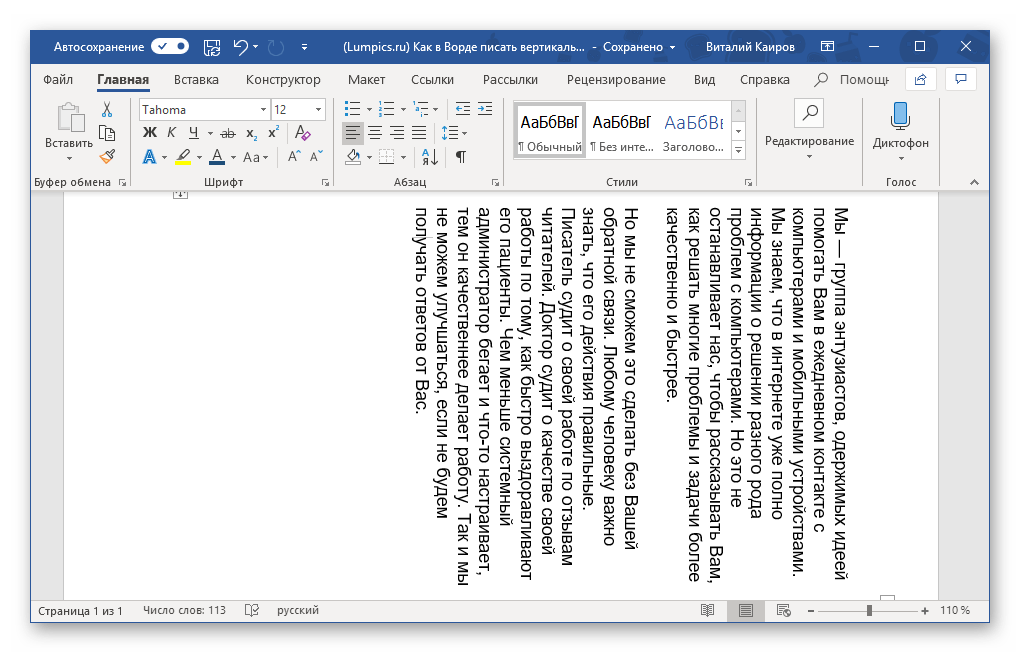Show paragraph marks with pilcrow icon
Viewport: 1020px width, 653px height.
(x=460, y=157)
